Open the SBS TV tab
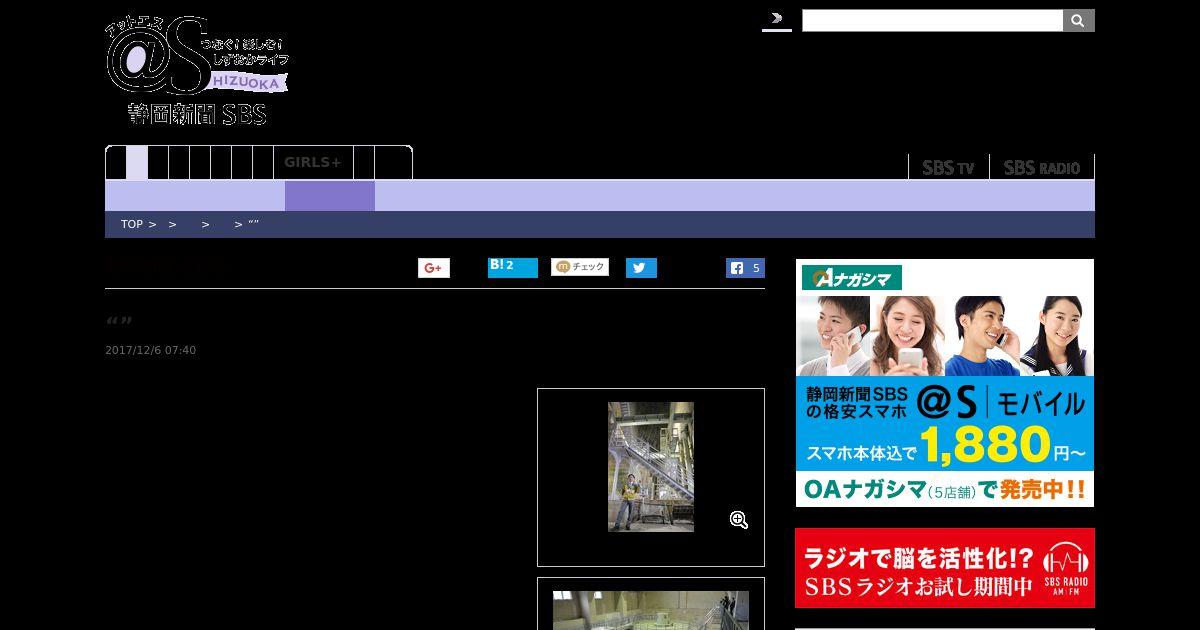The width and height of the screenshot is (1200, 630). click(948, 167)
